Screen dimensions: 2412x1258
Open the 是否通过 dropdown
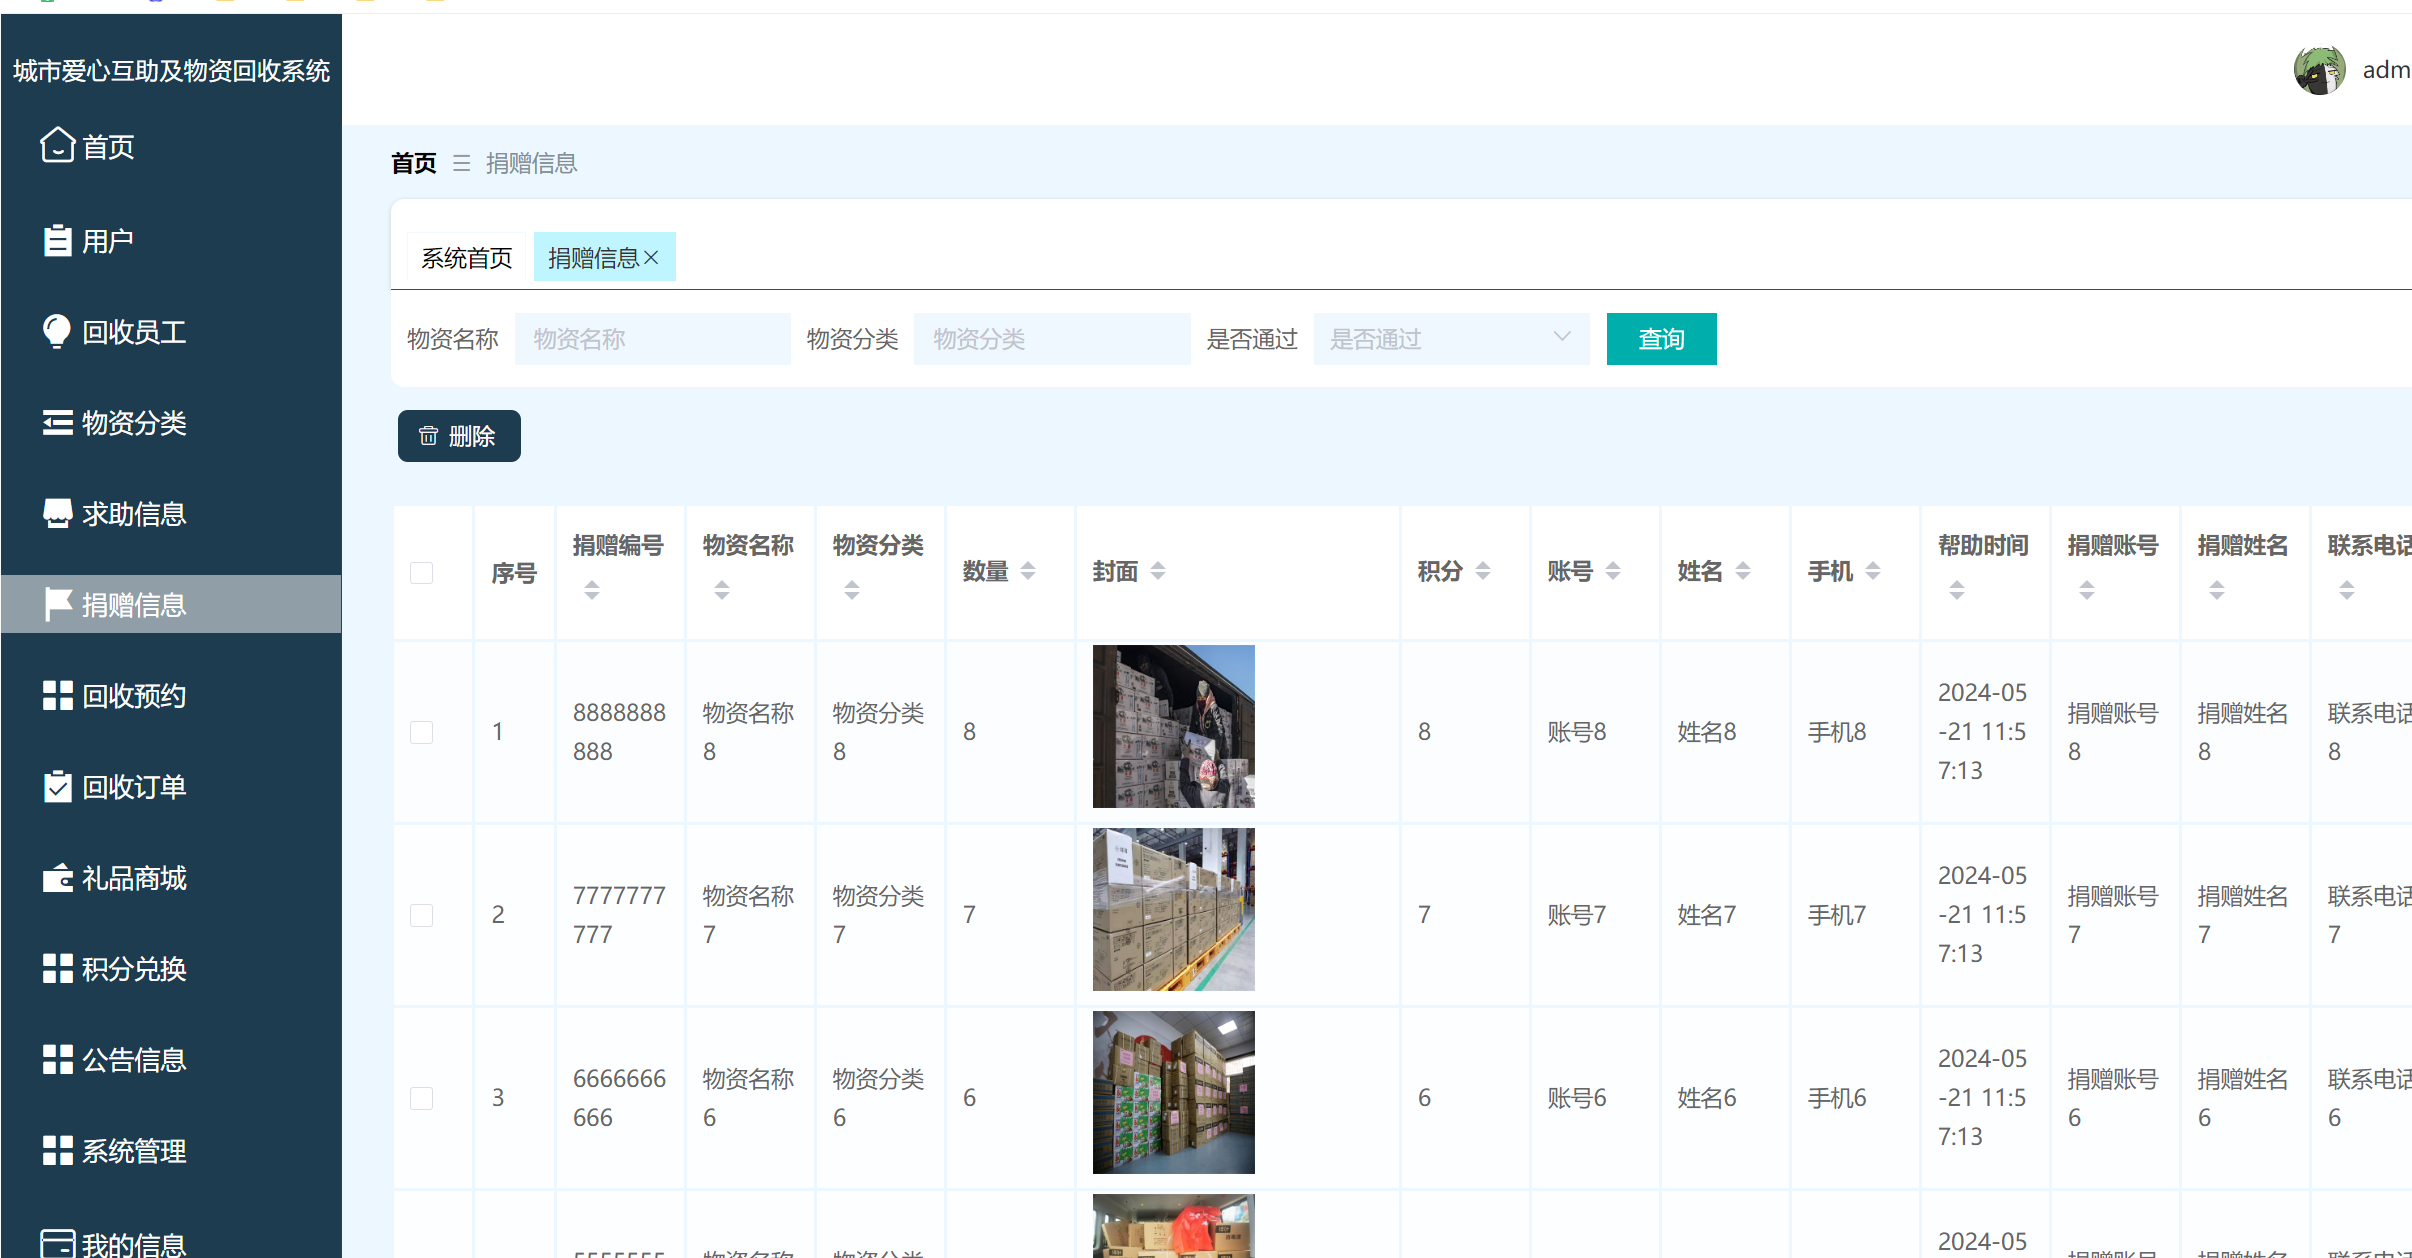[x=1449, y=338]
